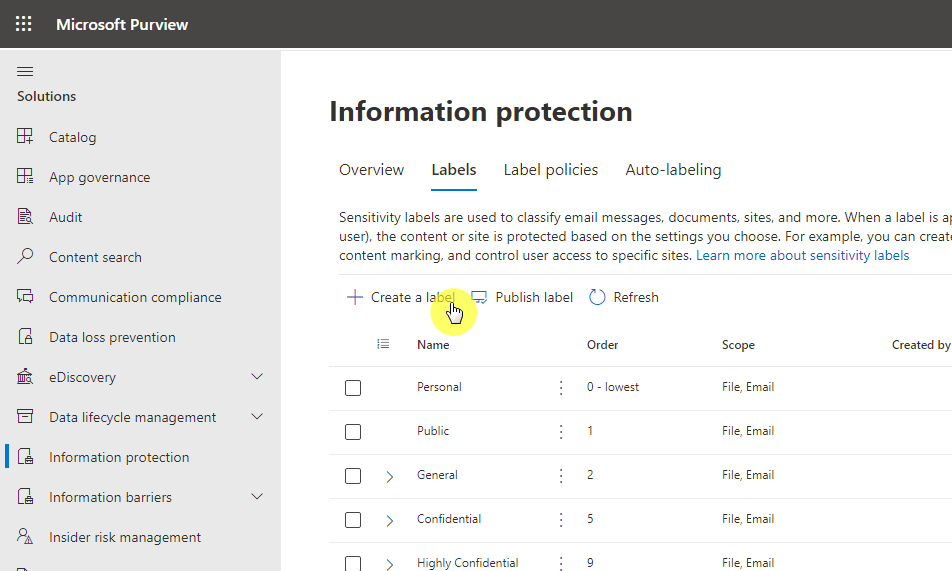Click the Publish label monitor icon
This screenshot has height=571, width=952.
coord(479,297)
